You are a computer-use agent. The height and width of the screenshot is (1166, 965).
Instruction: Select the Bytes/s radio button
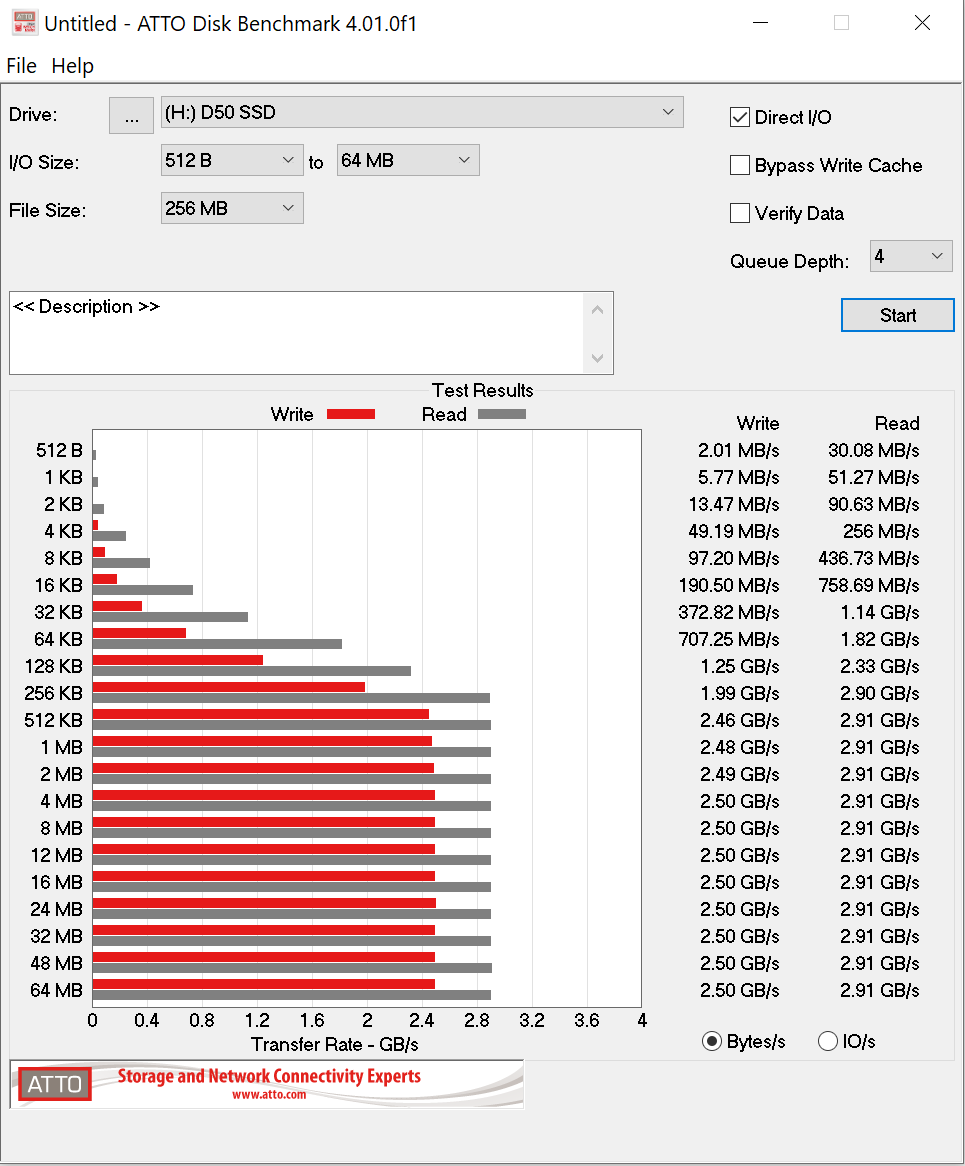[712, 1042]
